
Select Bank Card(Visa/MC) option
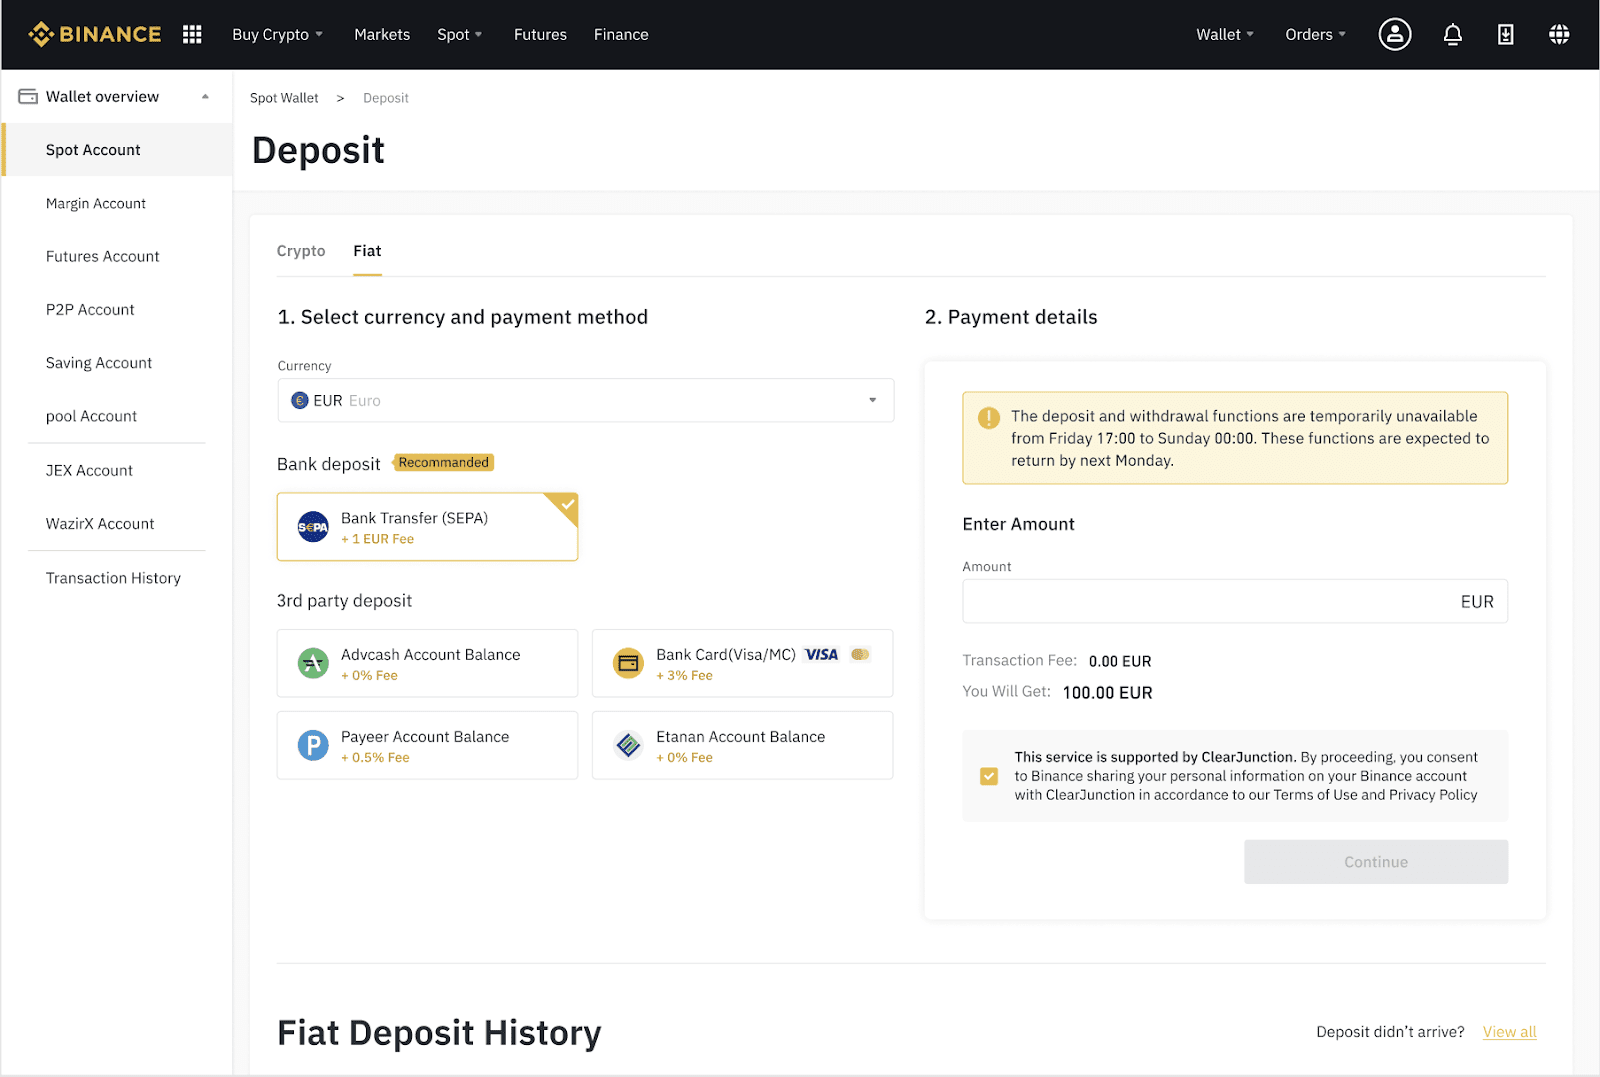tap(742, 663)
